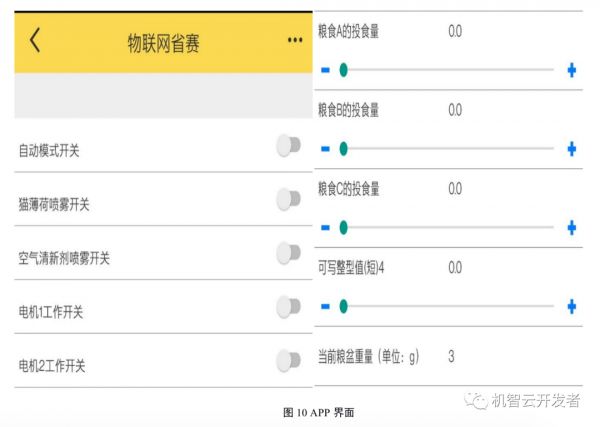
Task: Turn on 空气清新剂喷雾开关
Action: coord(288,254)
